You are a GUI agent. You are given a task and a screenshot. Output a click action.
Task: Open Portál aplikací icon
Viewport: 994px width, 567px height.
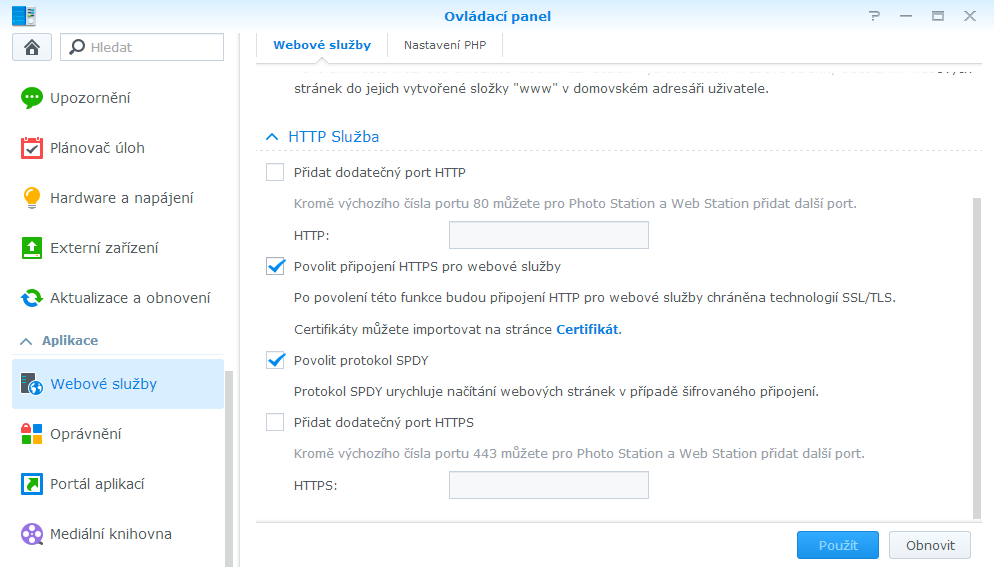[x=33, y=484]
